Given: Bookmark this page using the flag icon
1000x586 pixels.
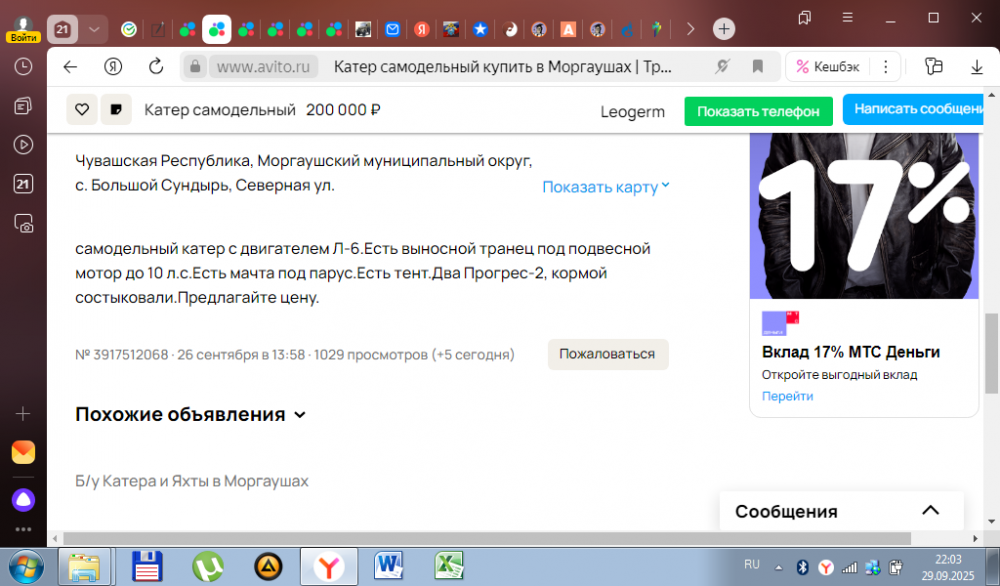Looking at the screenshot, I should [x=759, y=66].
